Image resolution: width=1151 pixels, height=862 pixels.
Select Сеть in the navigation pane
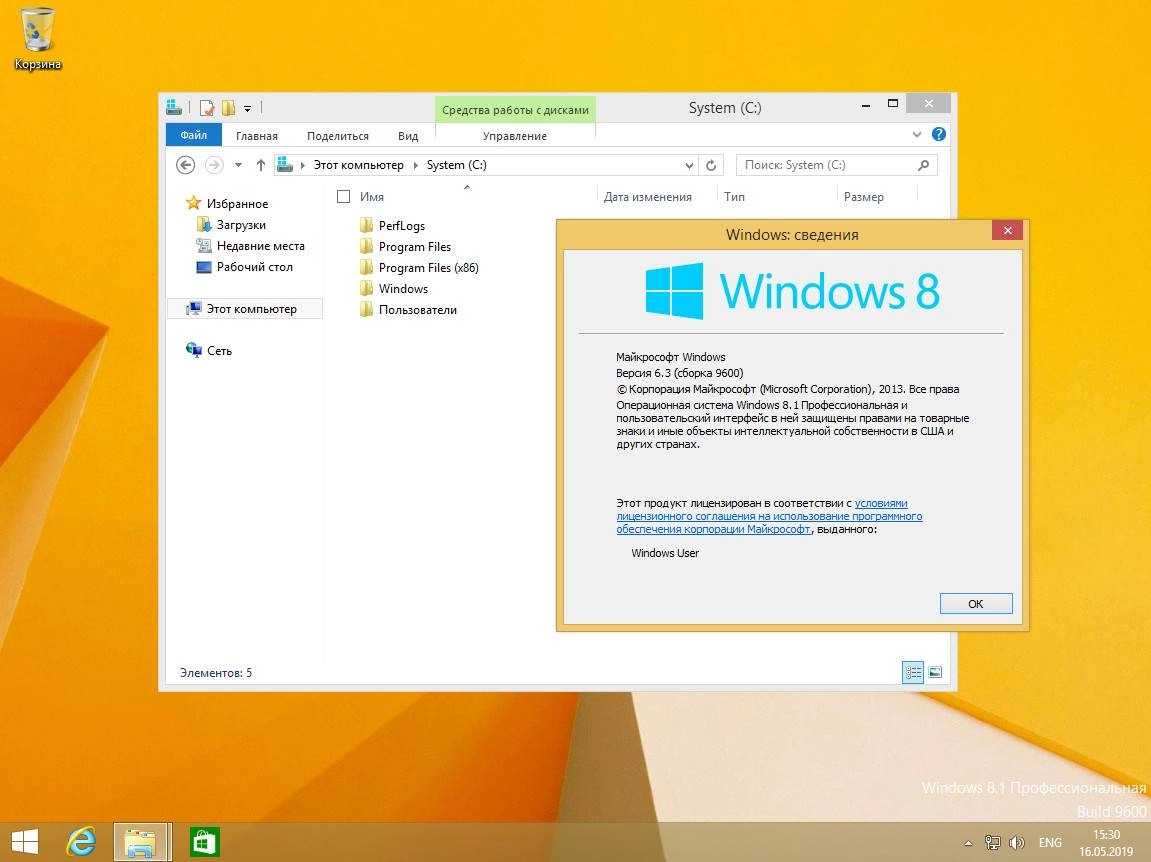219,351
